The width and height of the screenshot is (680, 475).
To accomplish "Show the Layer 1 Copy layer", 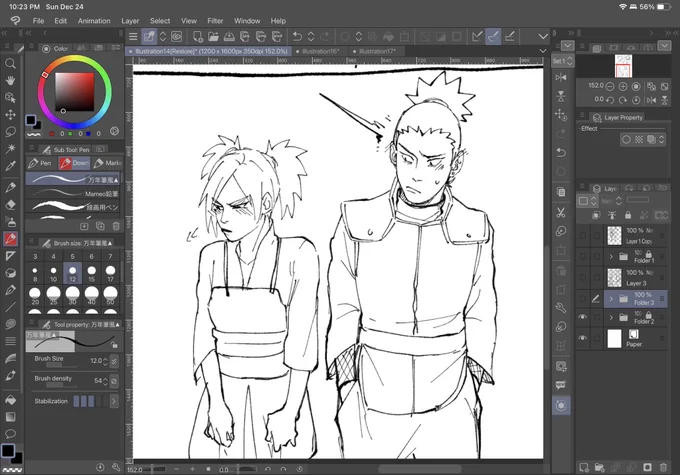I will 582,236.
